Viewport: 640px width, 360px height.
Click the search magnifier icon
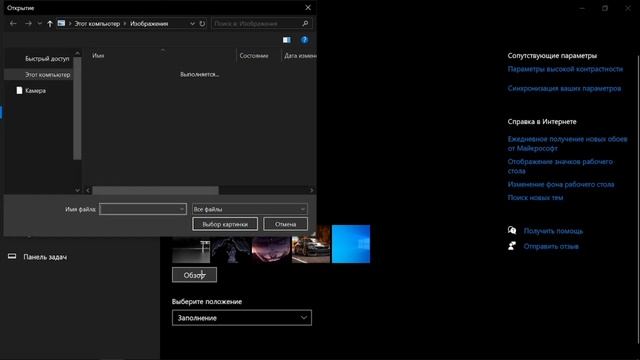click(305, 24)
